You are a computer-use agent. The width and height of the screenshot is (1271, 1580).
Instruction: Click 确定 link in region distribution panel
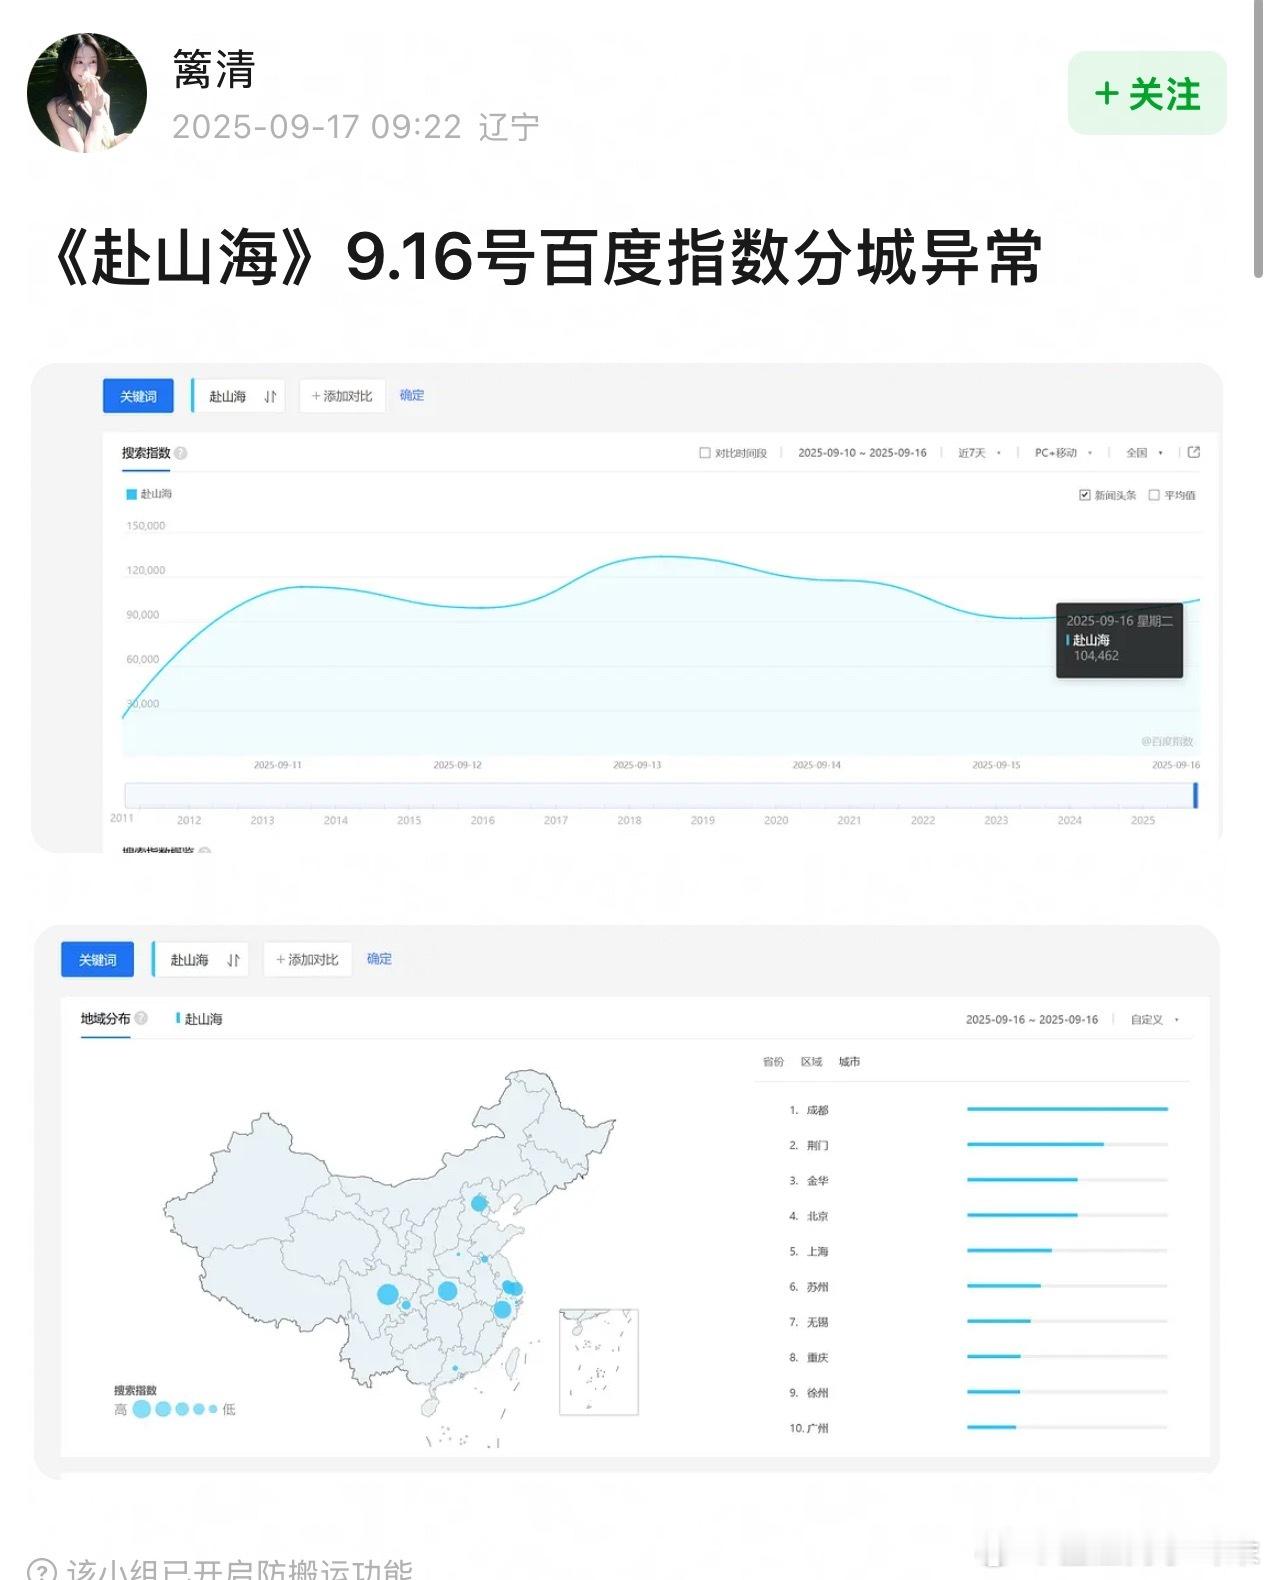379,958
